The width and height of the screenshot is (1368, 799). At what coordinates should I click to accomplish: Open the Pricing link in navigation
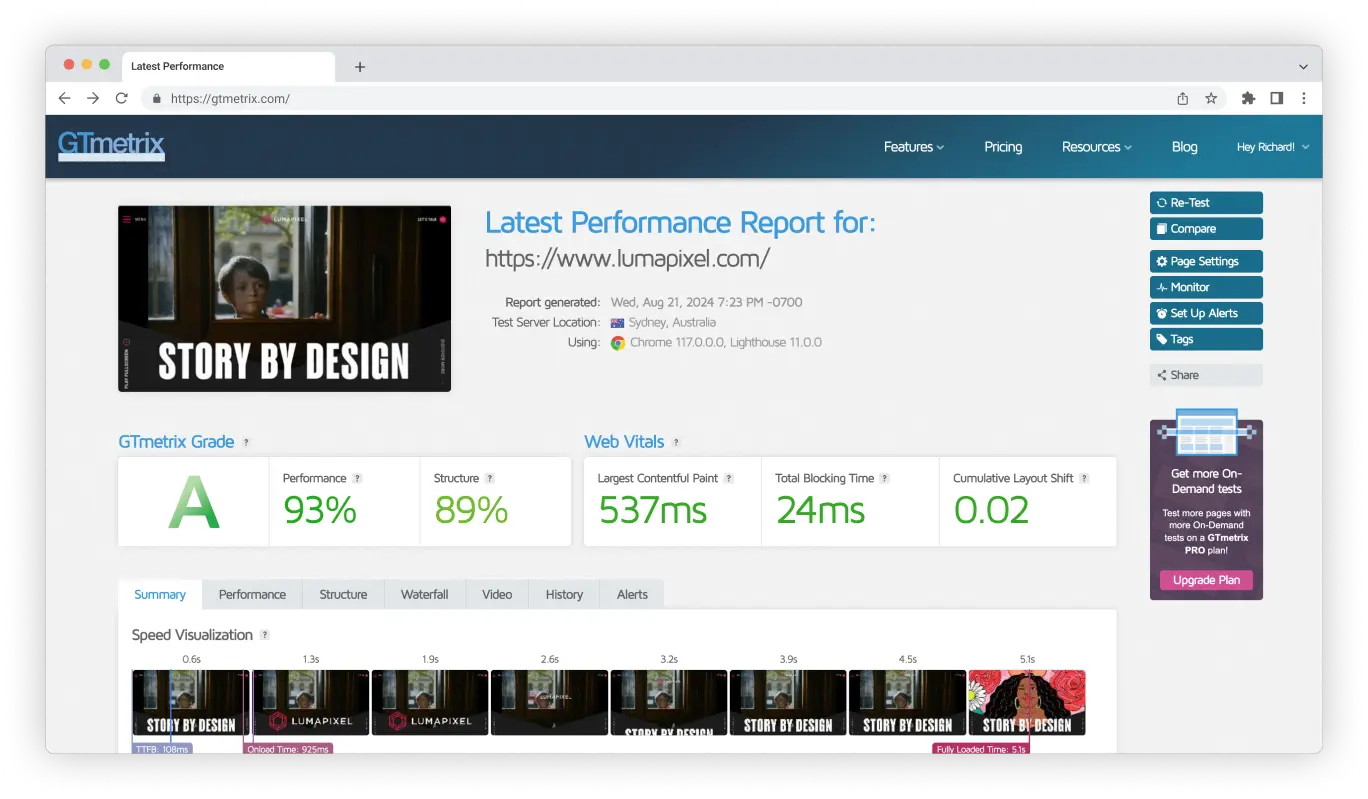[x=1003, y=147]
